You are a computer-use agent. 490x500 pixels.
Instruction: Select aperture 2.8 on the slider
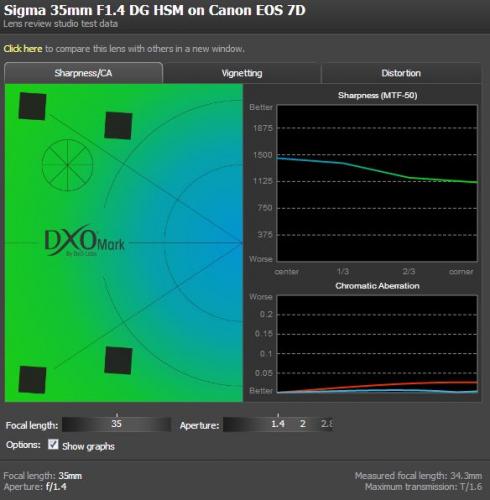327,424
